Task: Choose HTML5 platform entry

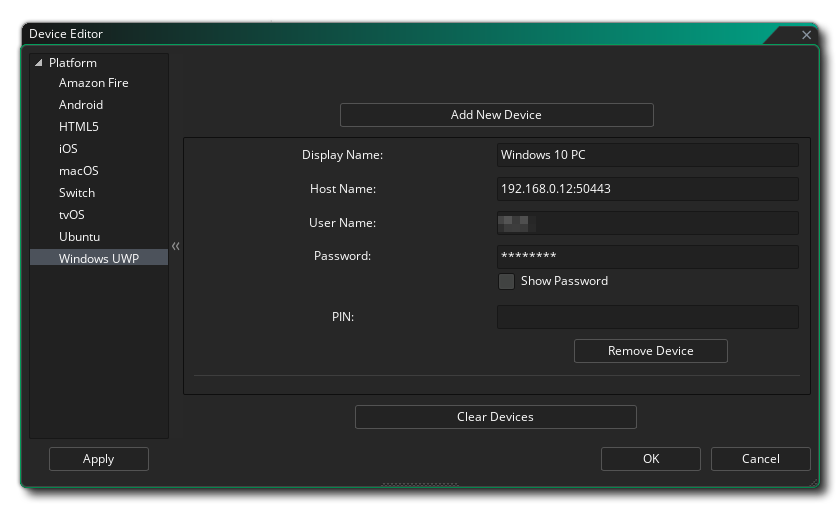Action: [79, 127]
